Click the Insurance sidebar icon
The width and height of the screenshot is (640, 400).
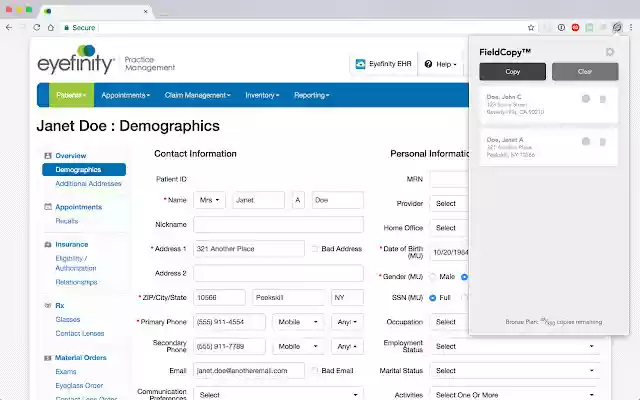point(48,244)
